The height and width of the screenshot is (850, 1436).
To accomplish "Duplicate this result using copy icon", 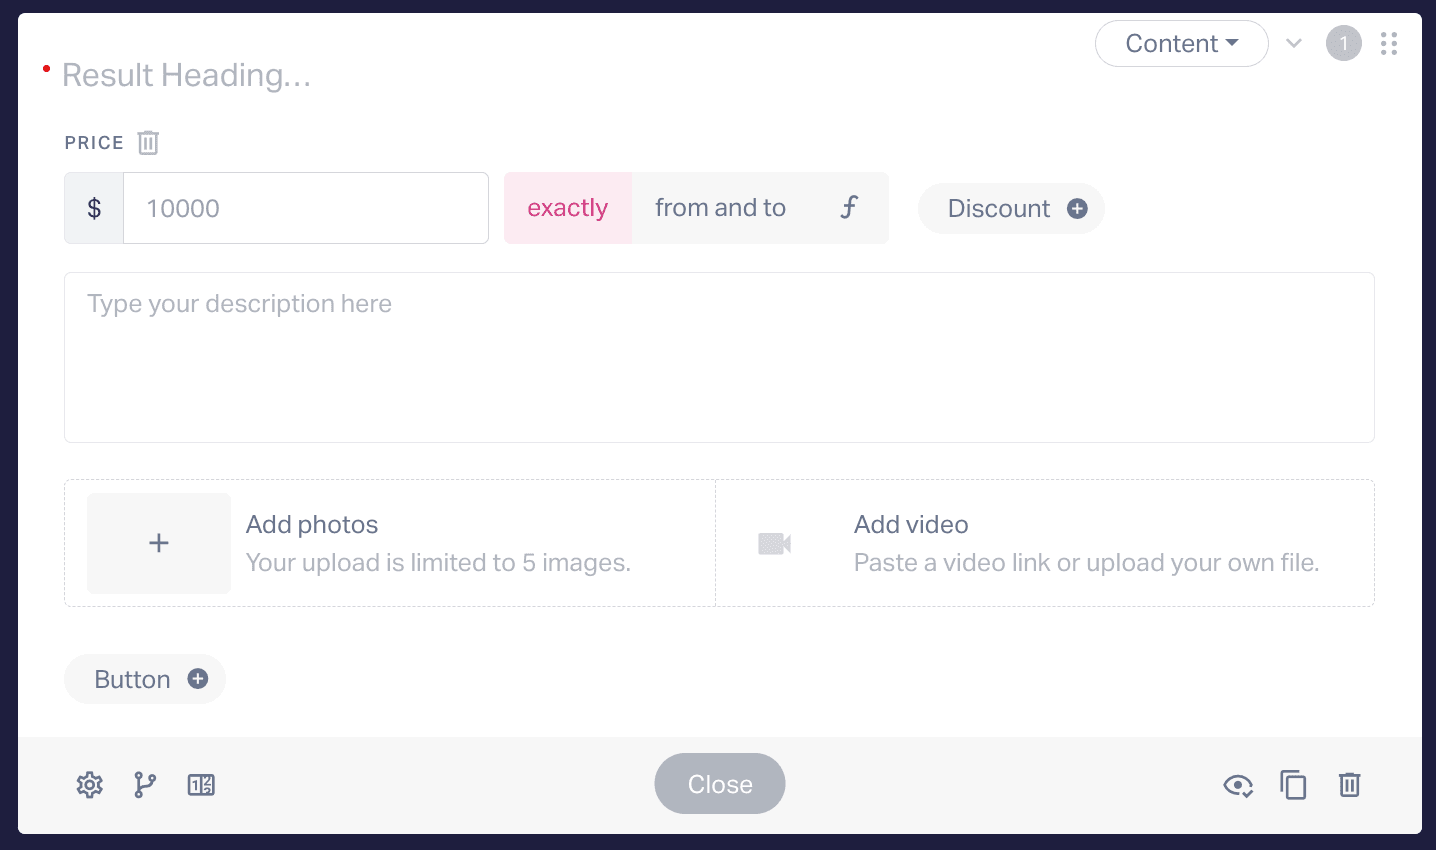I will [x=1293, y=785].
